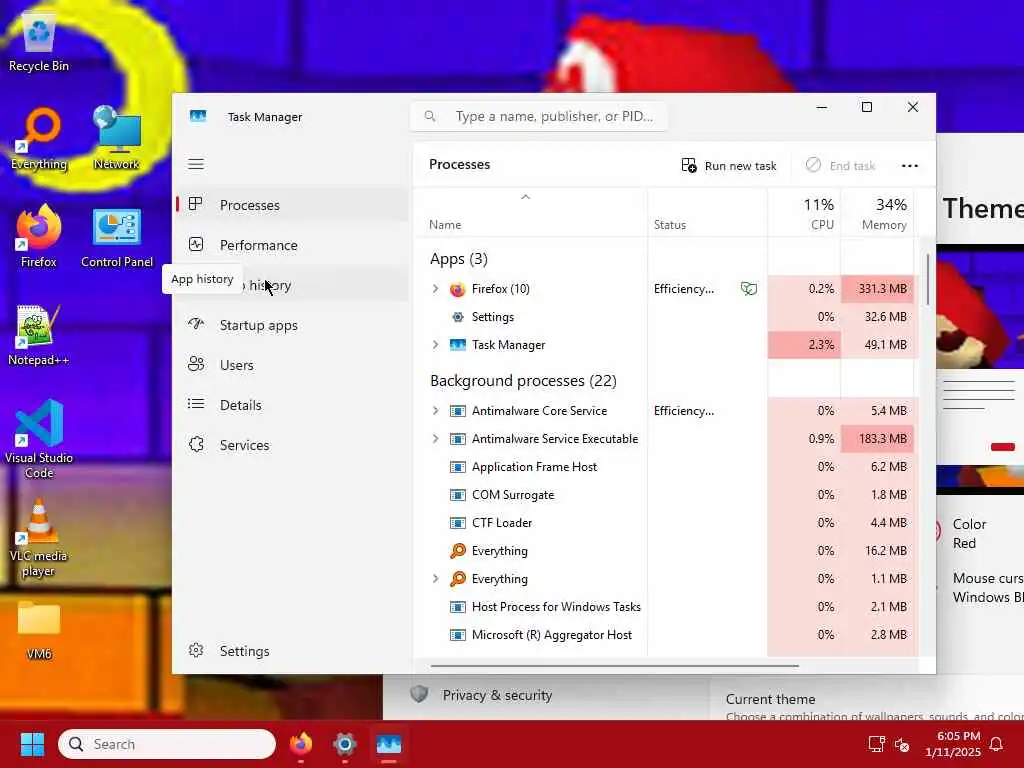Open the Task Manager hamburger navigation menu
The height and width of the screenshot is (768, 1024).
pos(196,164)
